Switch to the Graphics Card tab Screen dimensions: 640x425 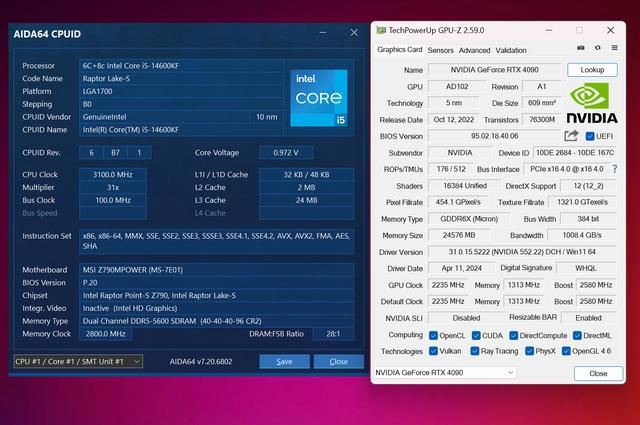(400, 49)
